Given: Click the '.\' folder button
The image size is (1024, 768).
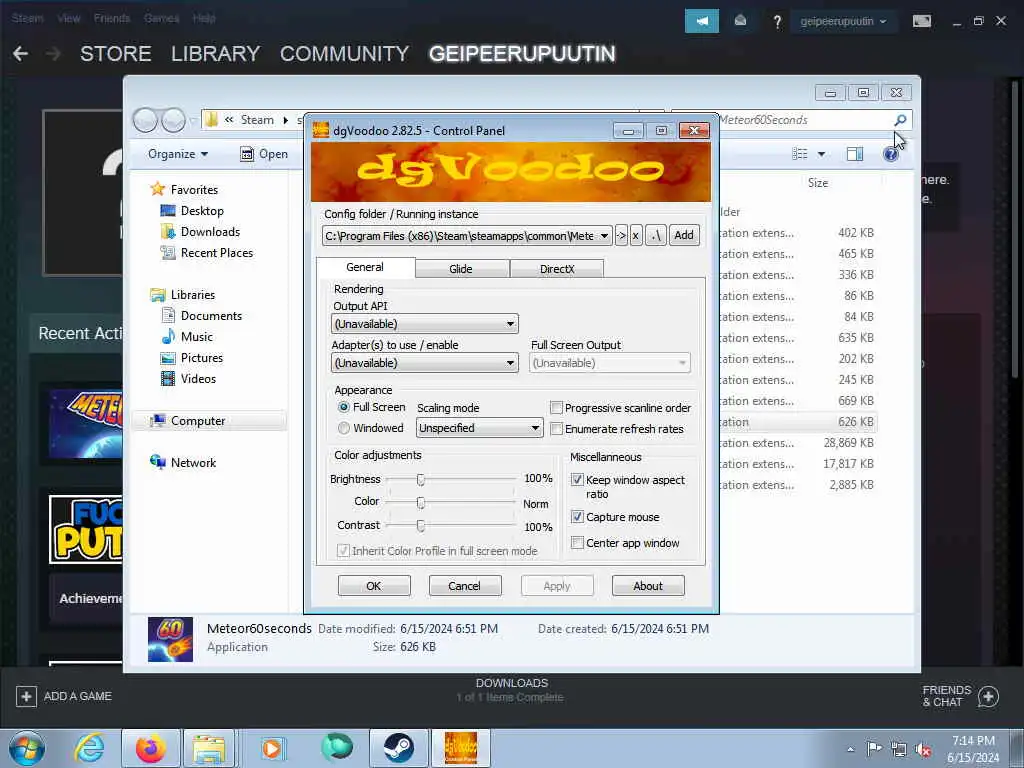Looking at the screenshot, I should 656,235.
